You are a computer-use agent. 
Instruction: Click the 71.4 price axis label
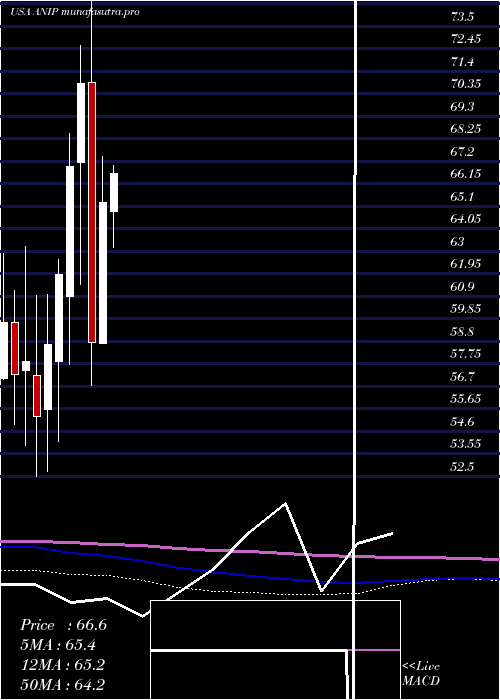point(462,62)
